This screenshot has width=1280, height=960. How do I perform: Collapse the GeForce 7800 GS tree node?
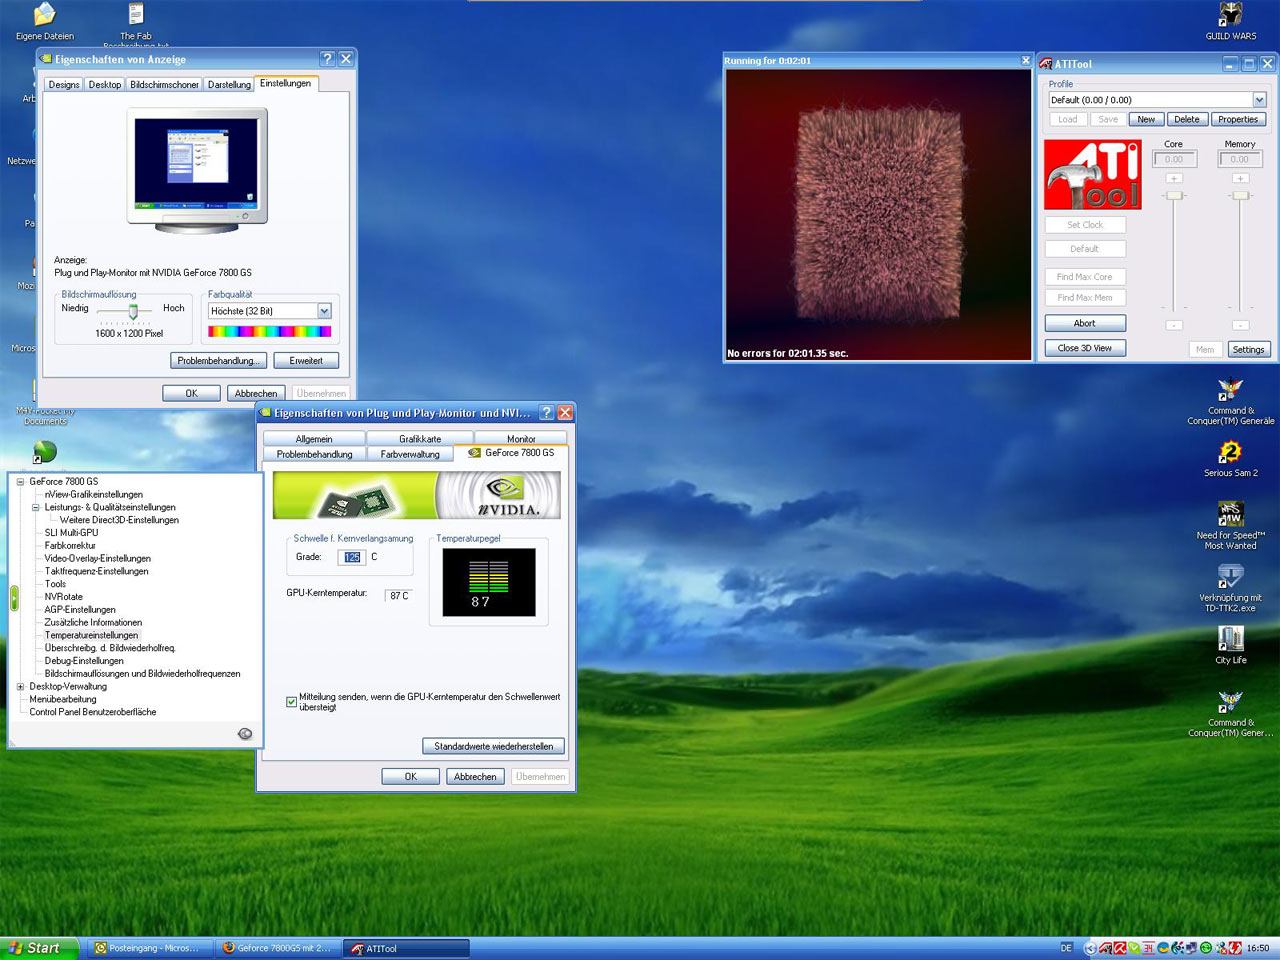point(20,481)
